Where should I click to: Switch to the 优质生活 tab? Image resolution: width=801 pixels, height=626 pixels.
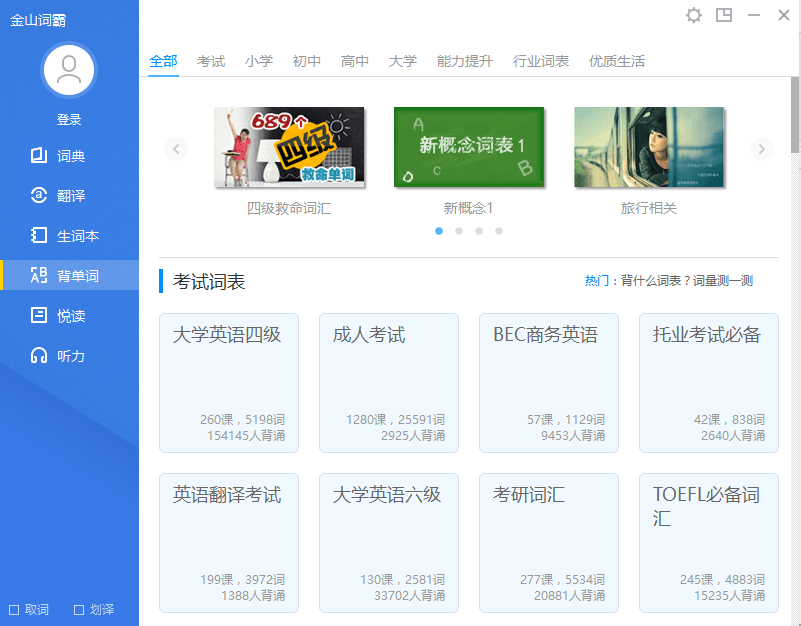[617, 61]
